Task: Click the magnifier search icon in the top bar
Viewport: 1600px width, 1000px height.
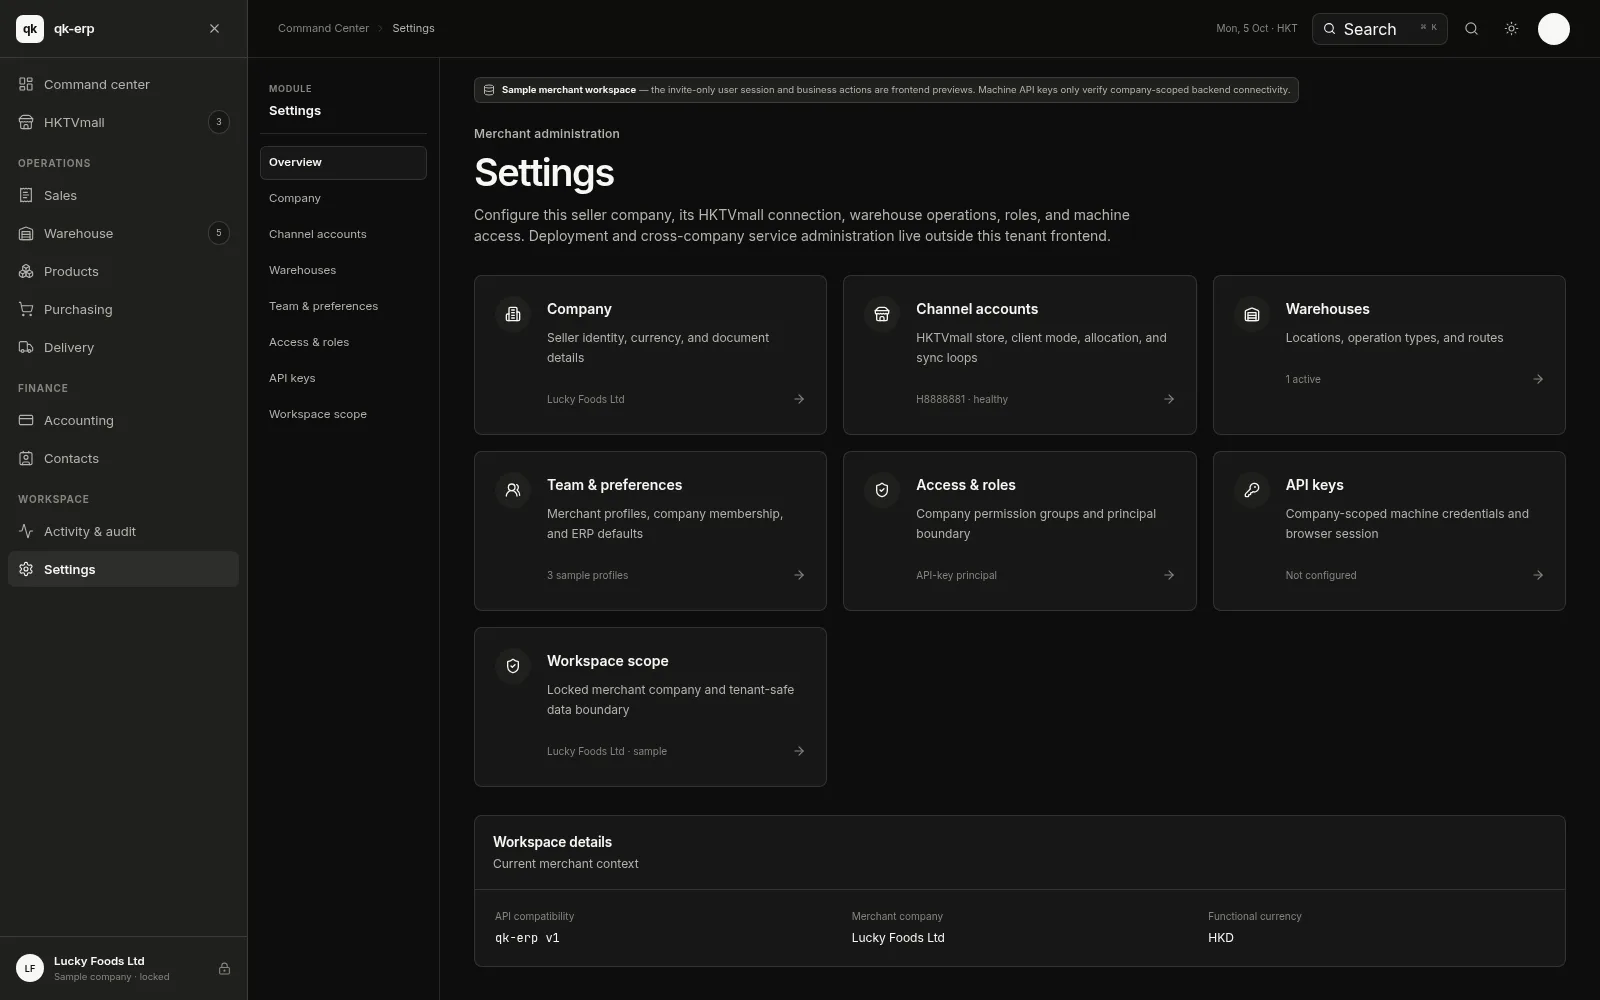Action: [x=1471, y=29]
